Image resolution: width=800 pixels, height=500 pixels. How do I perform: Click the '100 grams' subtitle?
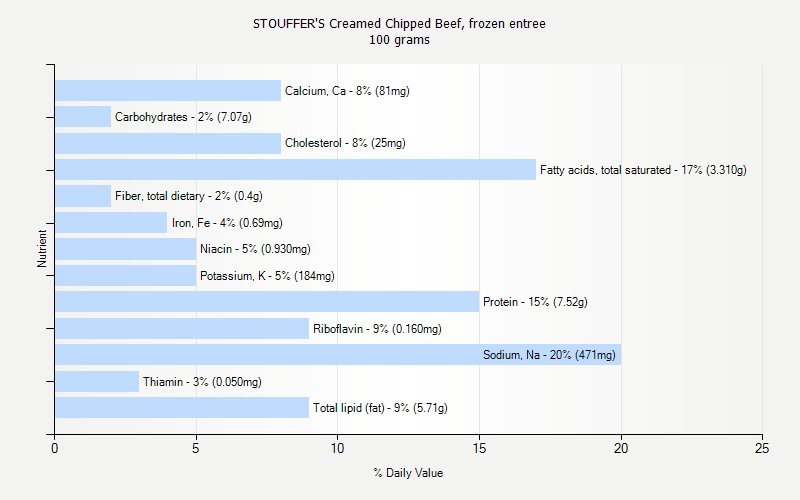tap(399, 40)
